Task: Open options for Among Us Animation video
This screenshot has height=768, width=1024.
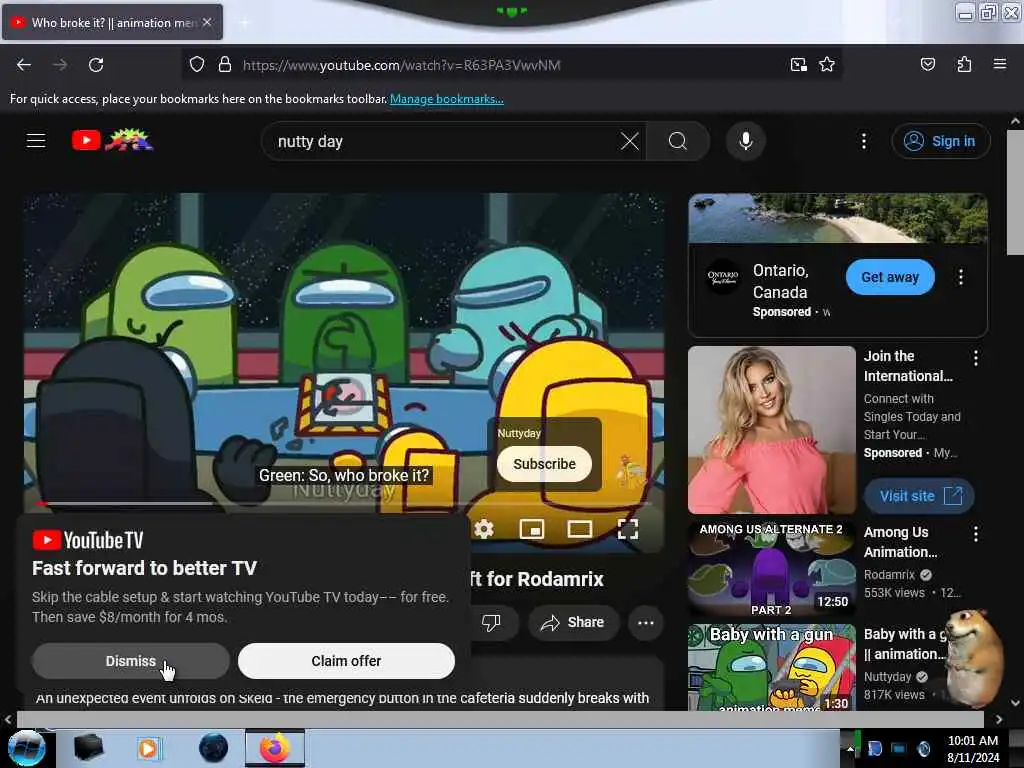Action: (x=975, y=534)
